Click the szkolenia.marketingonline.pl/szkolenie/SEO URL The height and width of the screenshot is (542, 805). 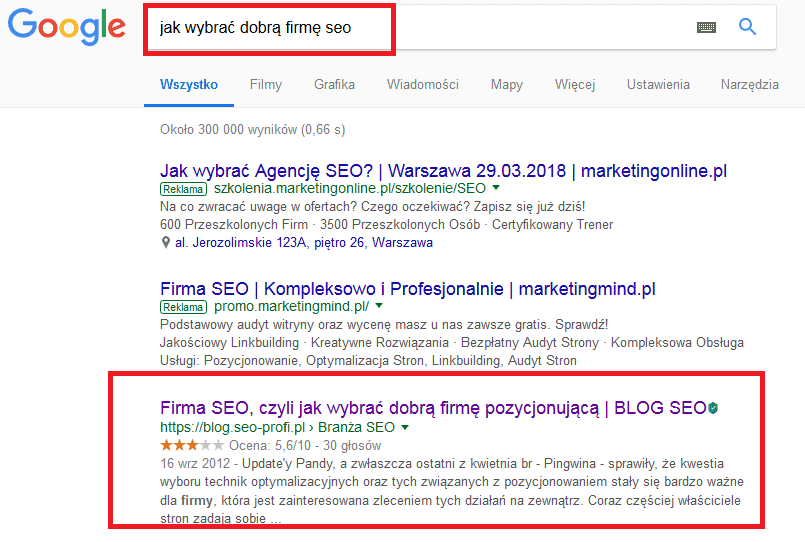350,188
